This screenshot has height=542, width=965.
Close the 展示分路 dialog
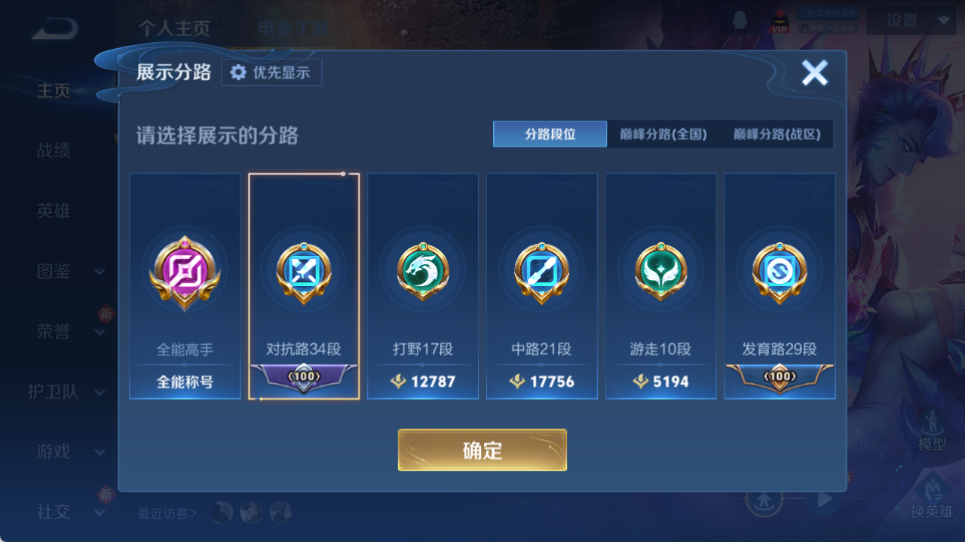[x=814, y=73]
